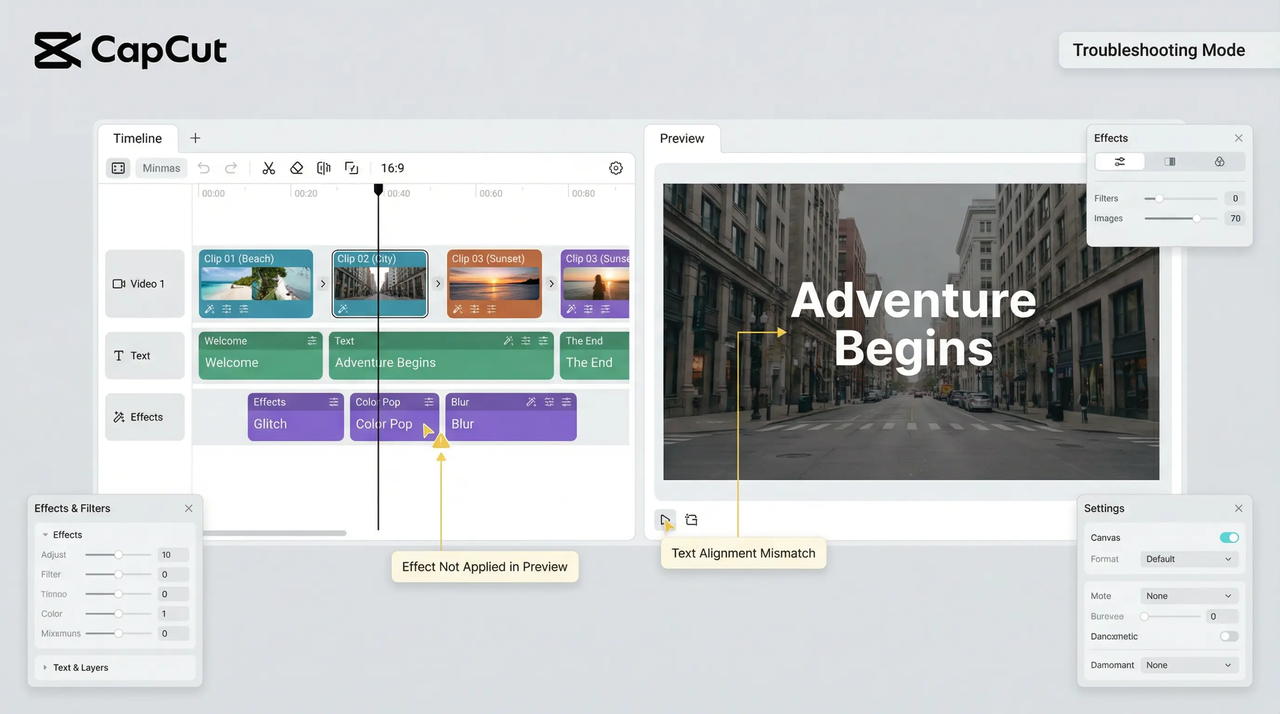Image resolution: width=1280 pixels, height=714 pixels.
Task: Click the Adjust value field showing 10
Action: click(173, 554)
